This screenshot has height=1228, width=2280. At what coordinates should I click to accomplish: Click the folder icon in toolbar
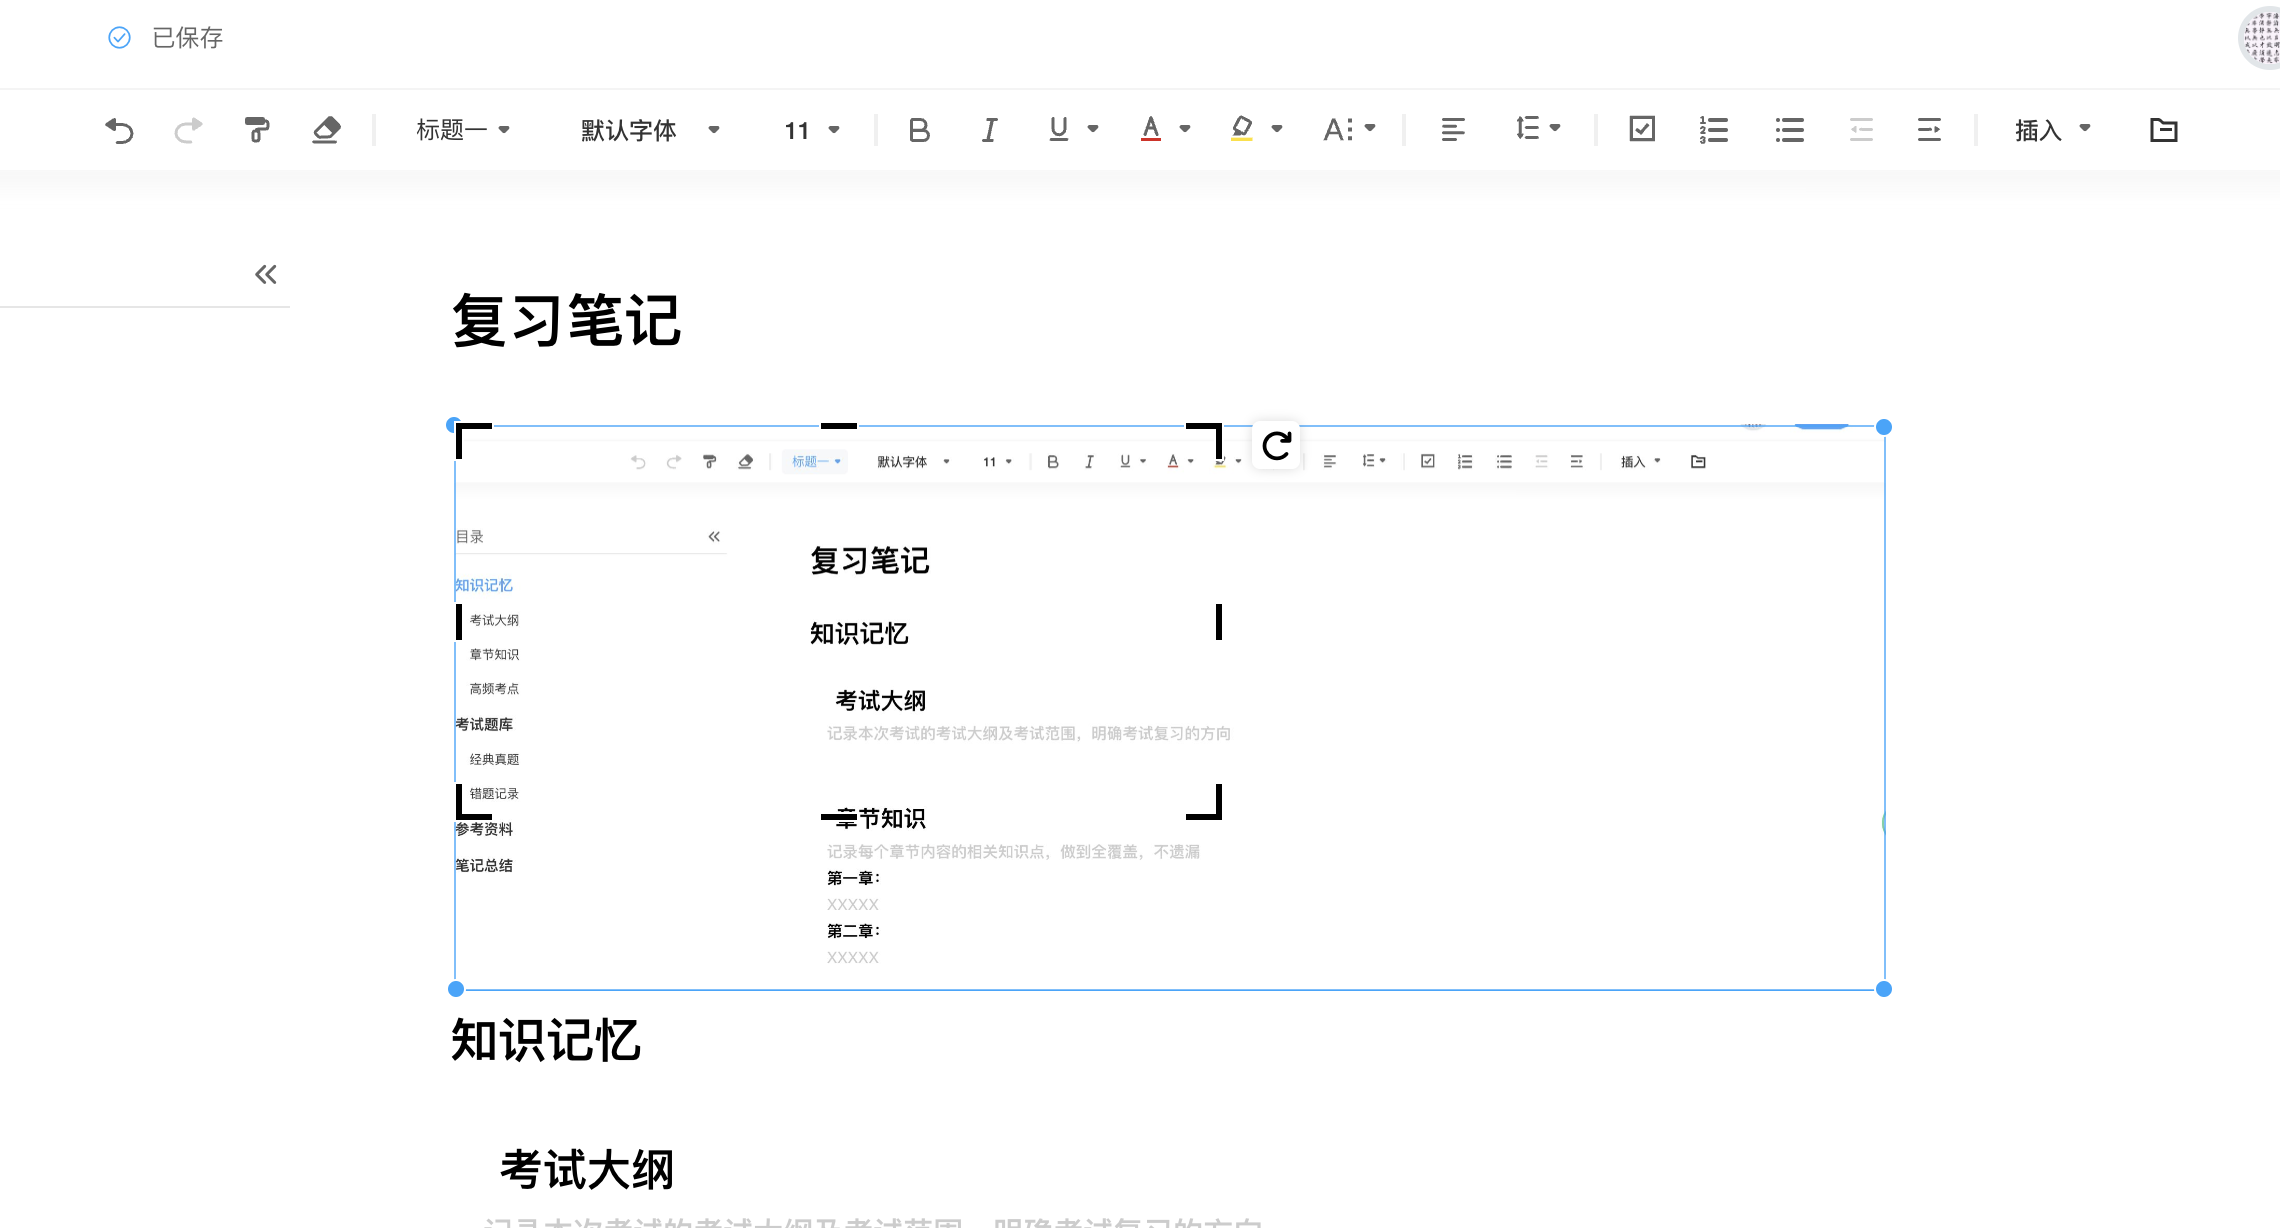(x=2164, y=130)
